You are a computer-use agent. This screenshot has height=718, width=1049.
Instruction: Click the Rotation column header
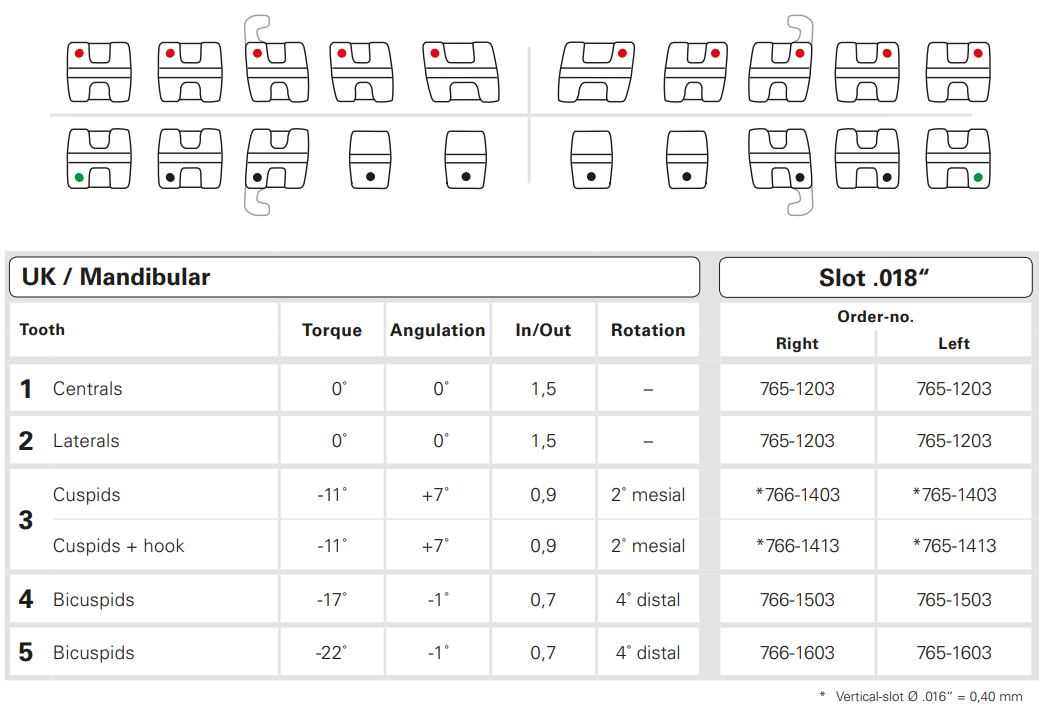point(648,330)
